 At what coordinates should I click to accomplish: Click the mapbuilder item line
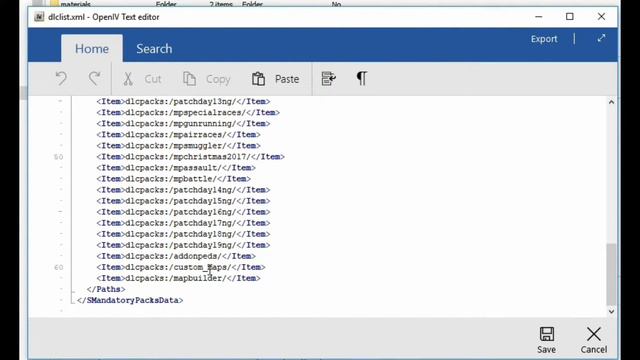point(178,278)
